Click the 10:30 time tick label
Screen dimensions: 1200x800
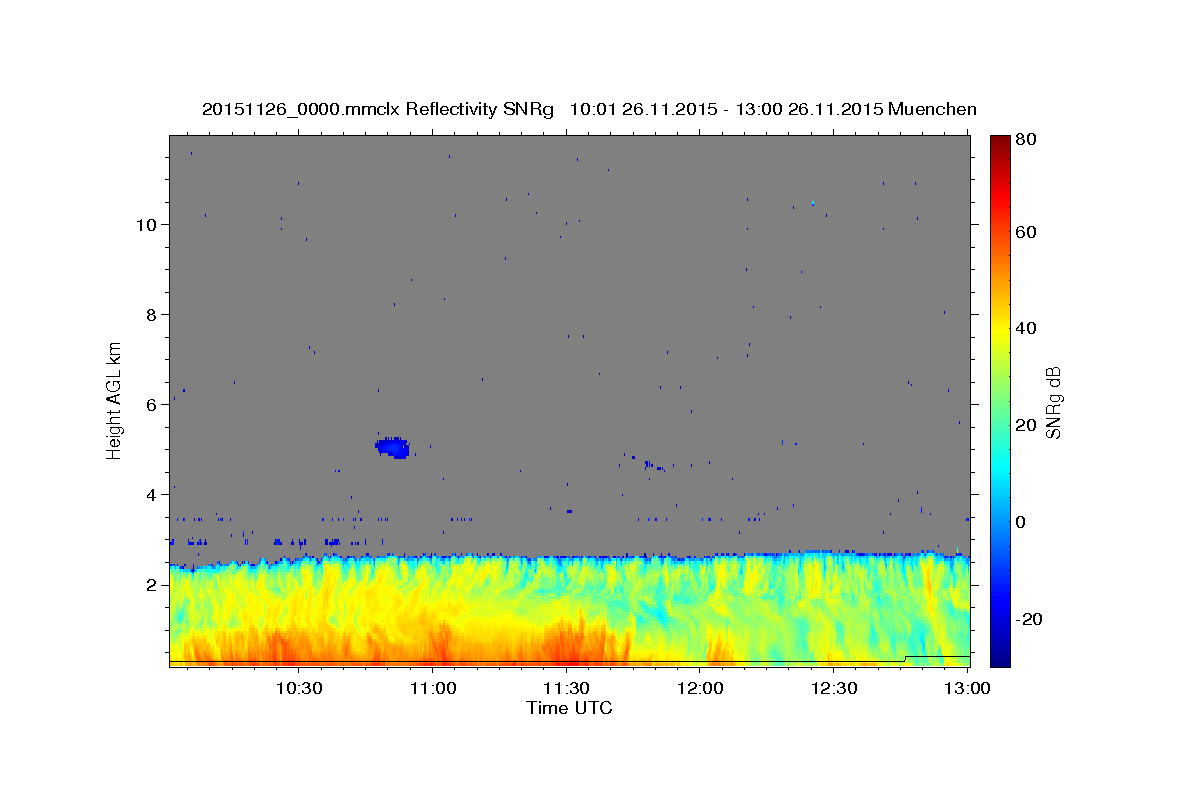tap(299, 688)
